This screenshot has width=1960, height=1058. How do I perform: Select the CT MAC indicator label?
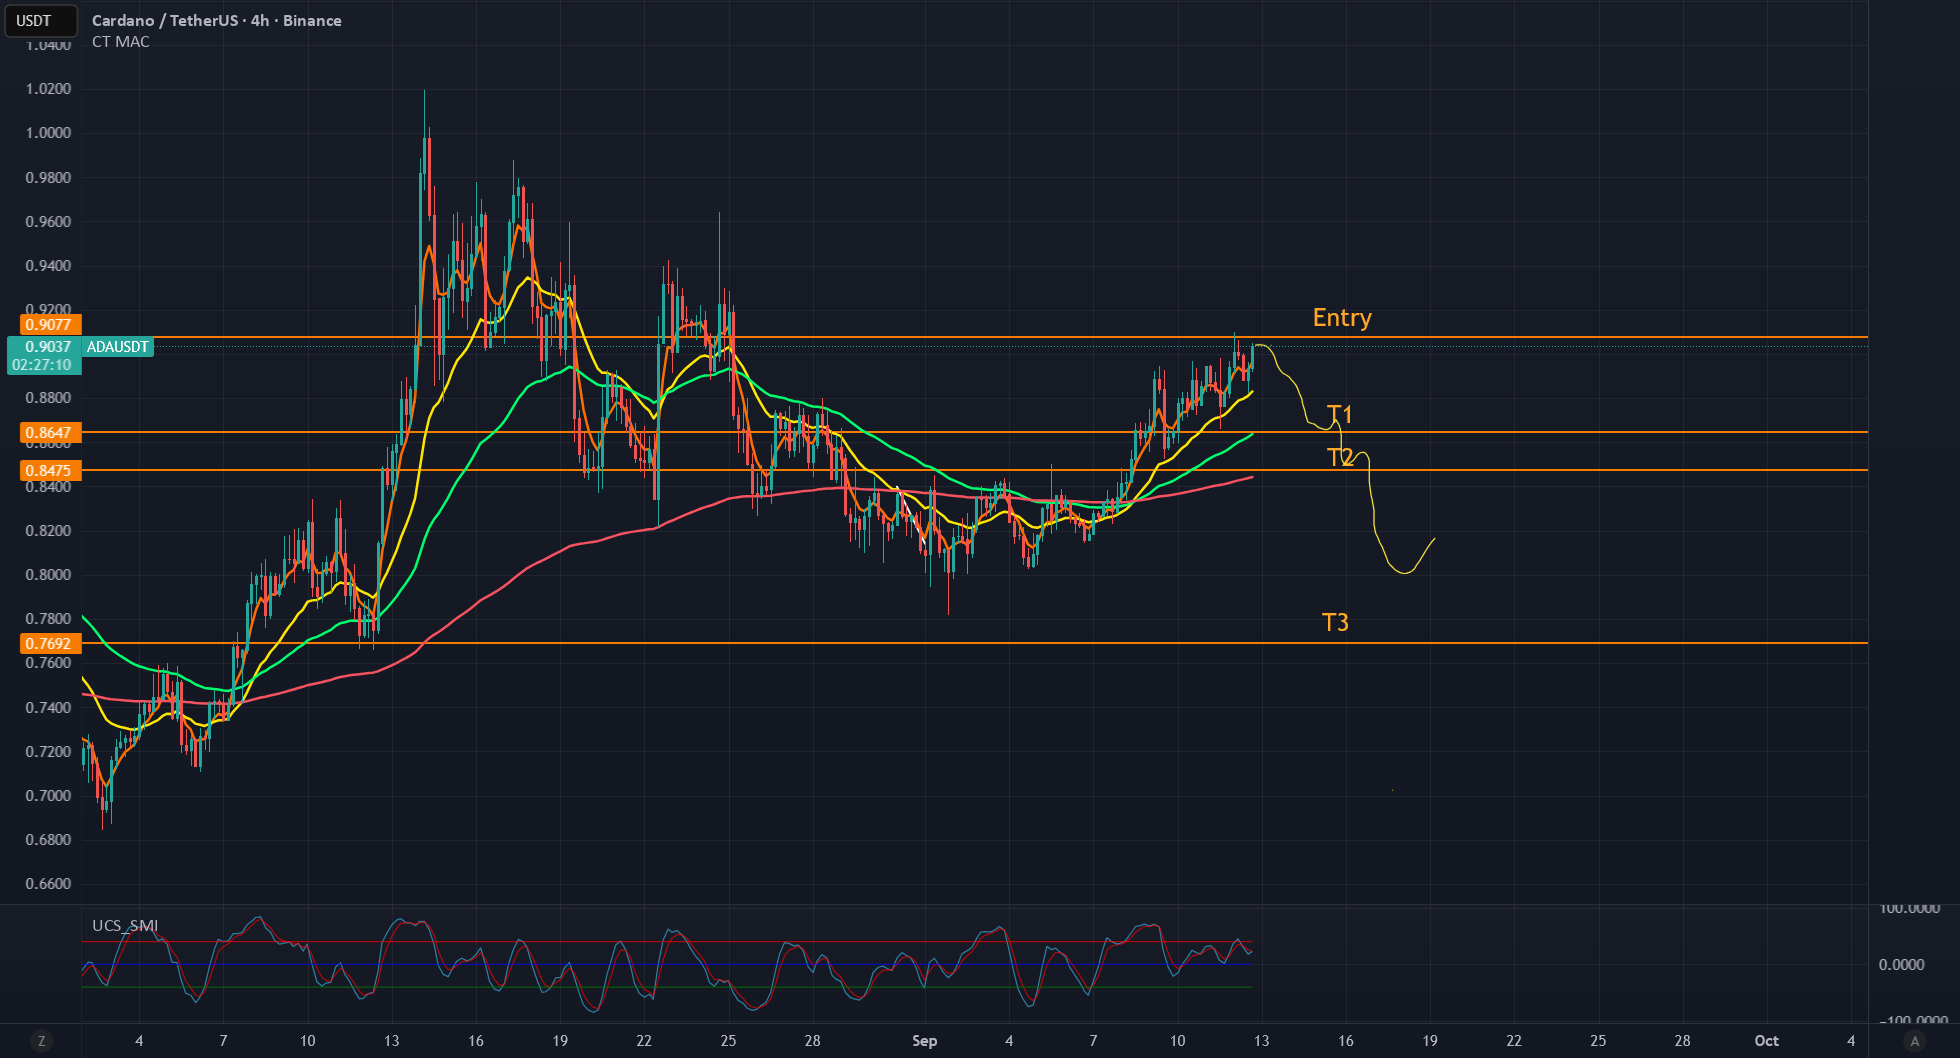coord(121,42)
